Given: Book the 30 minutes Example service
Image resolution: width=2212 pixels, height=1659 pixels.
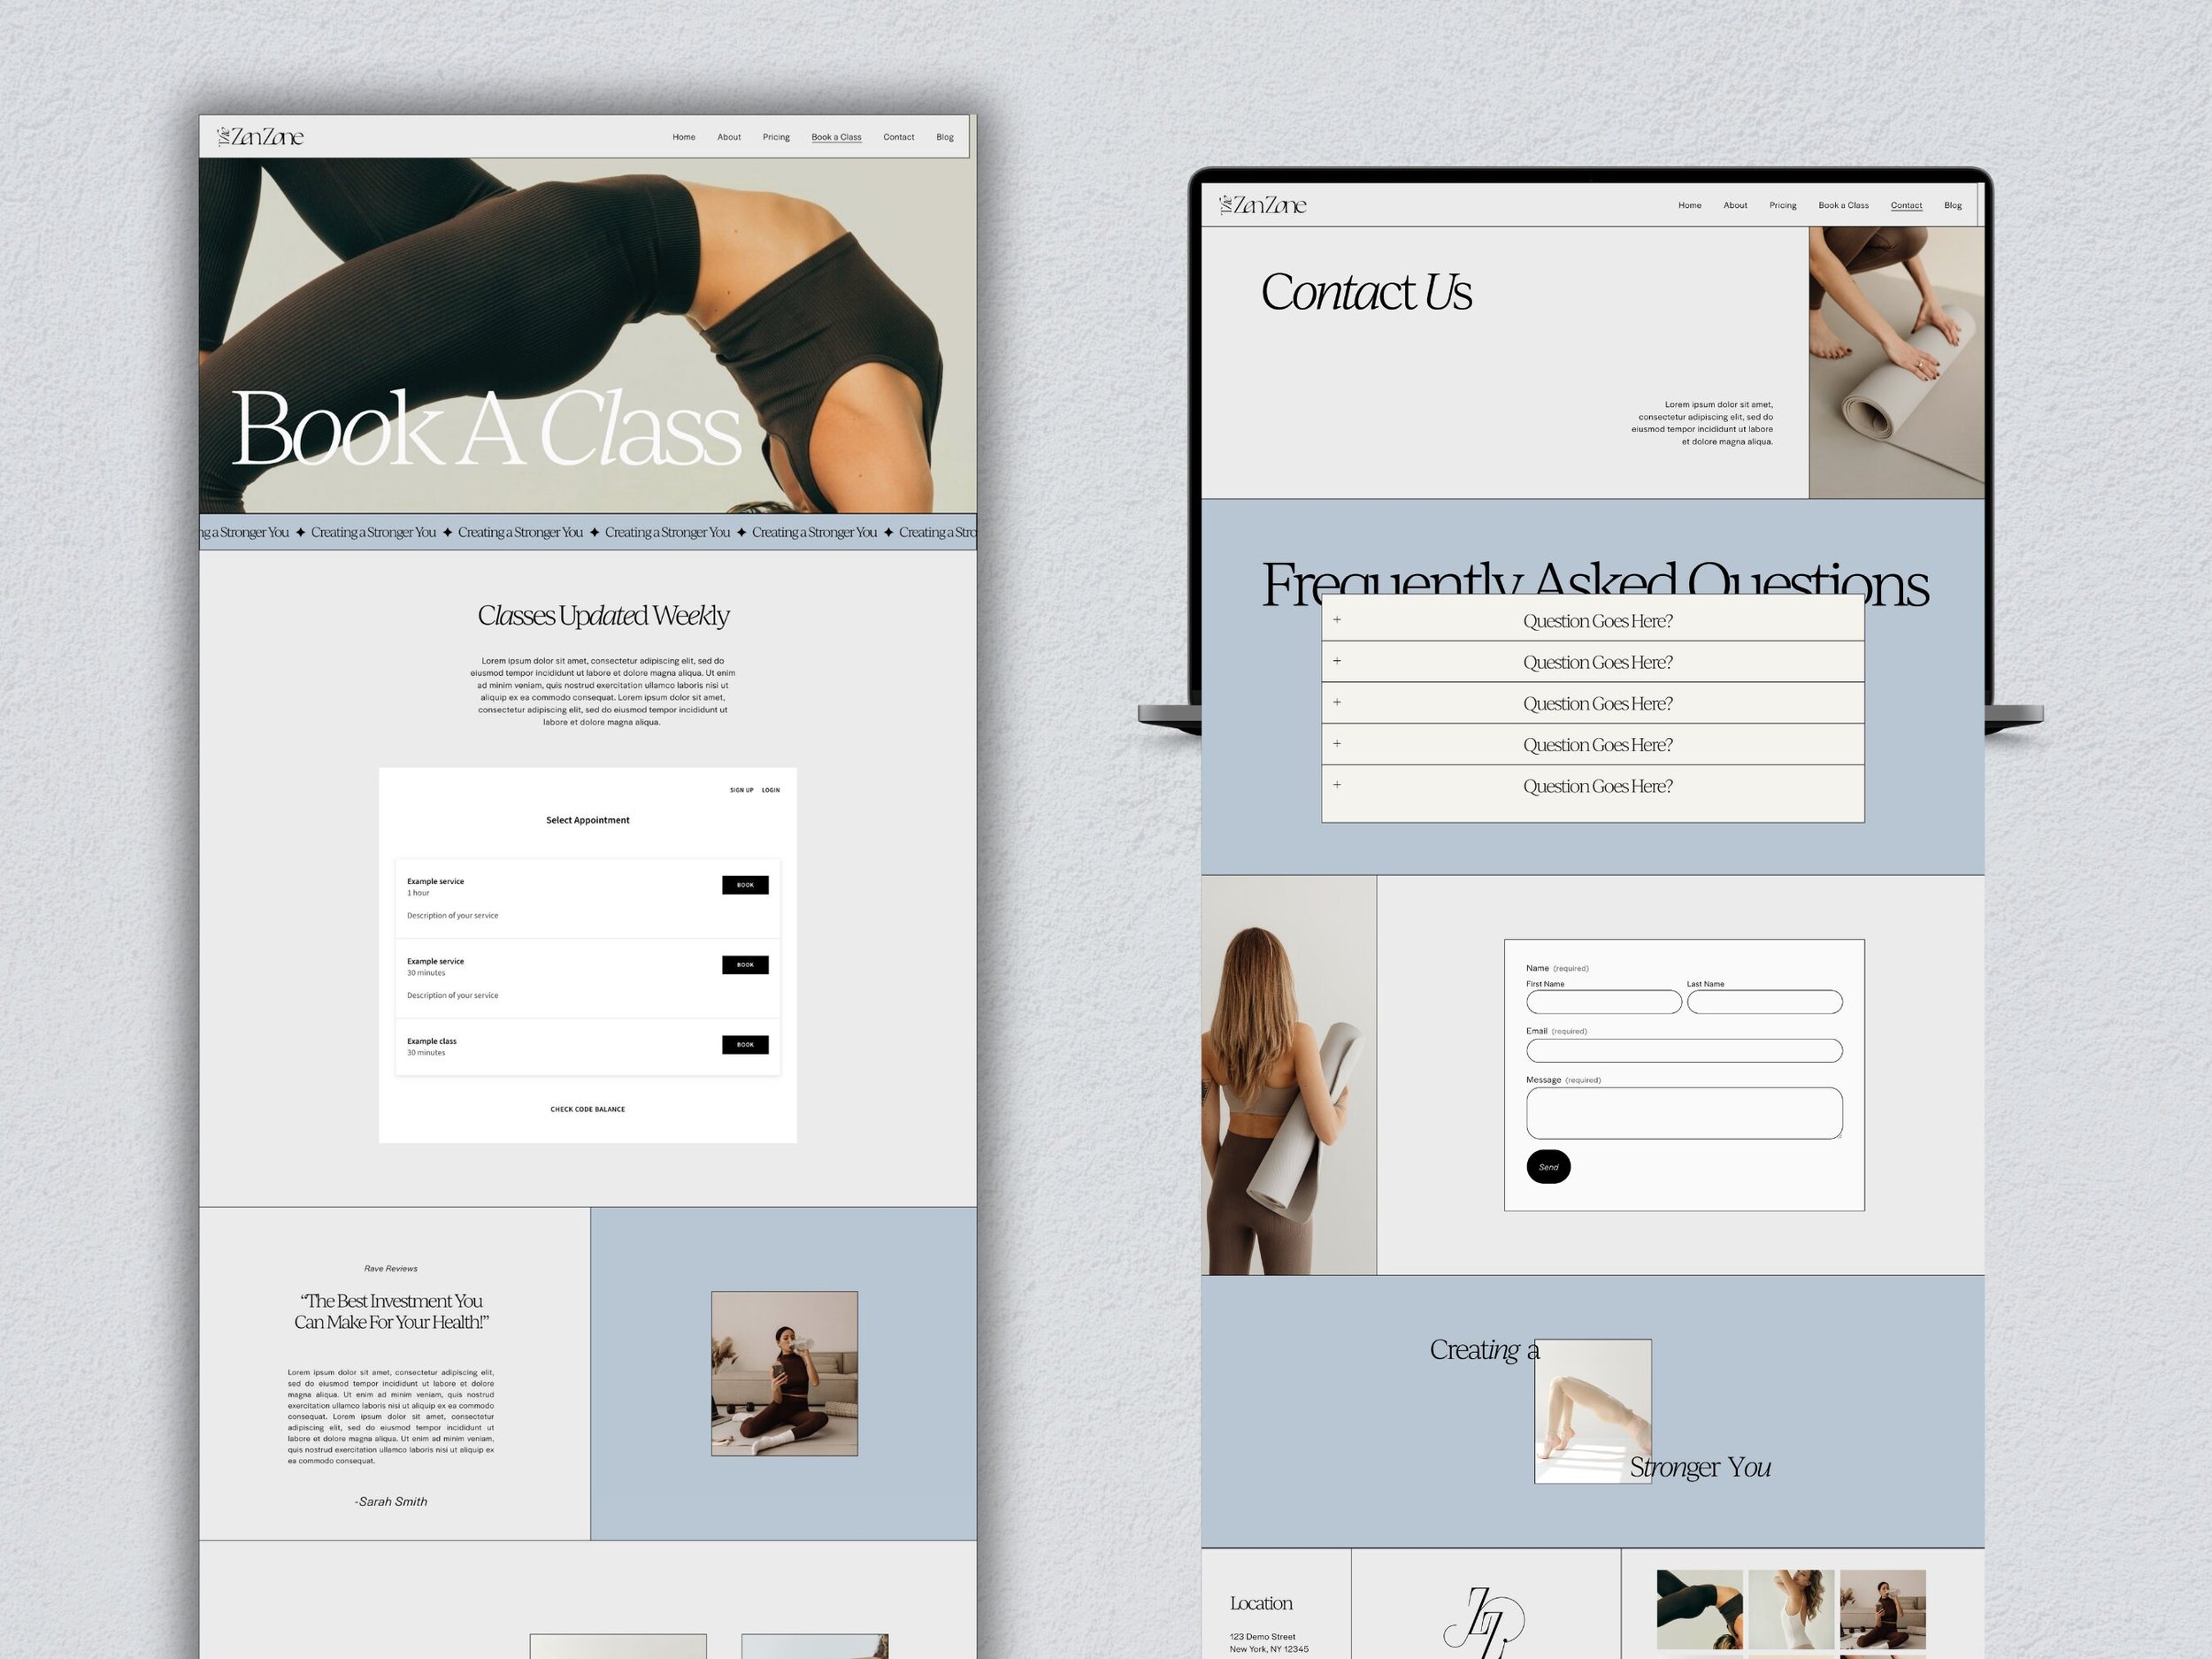Looking at the screenshot, I should coord(745,965).
